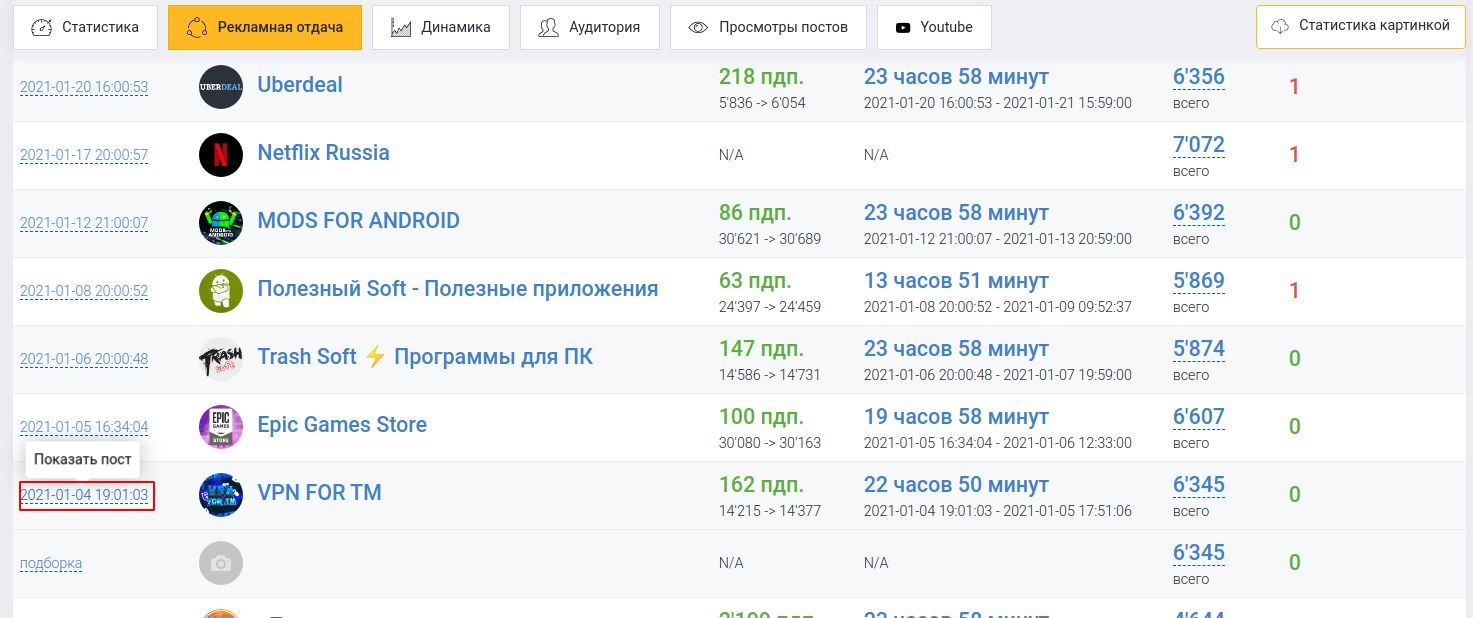
Task: Click the 22 часов 50 минут duration
Action: [x=956, y=485]
